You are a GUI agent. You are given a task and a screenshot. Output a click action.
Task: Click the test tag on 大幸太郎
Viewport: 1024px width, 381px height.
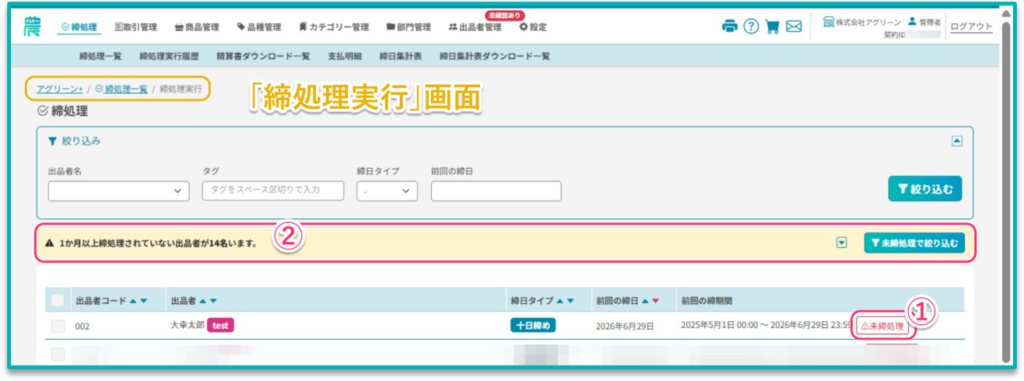coord(221,325)
